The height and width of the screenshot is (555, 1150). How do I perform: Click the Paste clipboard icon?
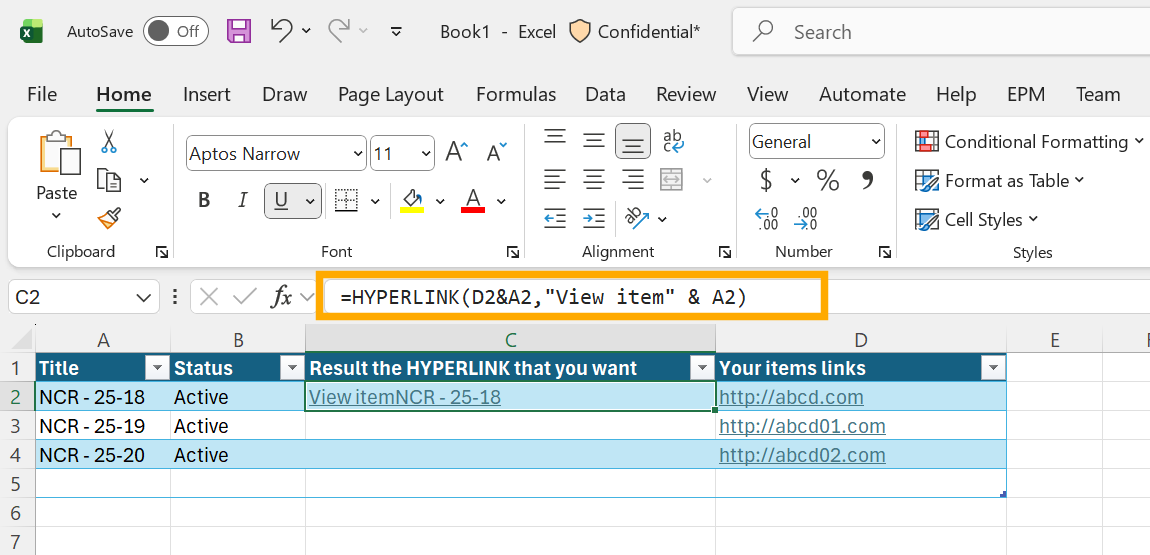[59, 155]
